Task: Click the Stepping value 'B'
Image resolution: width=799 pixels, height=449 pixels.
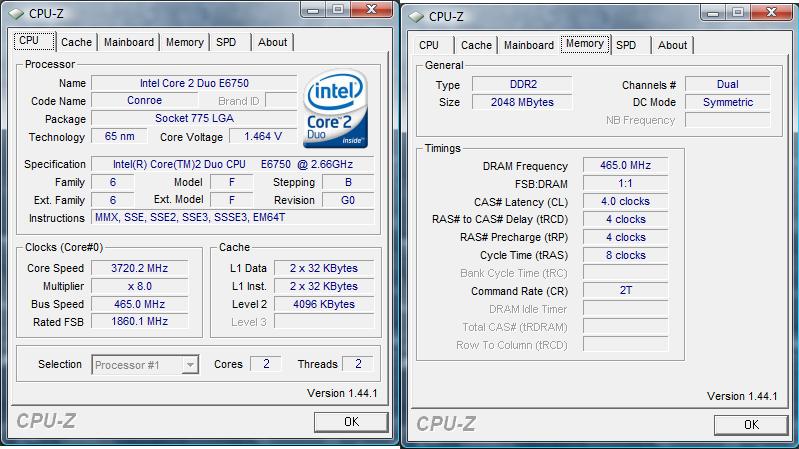Action: pos(348,182)
